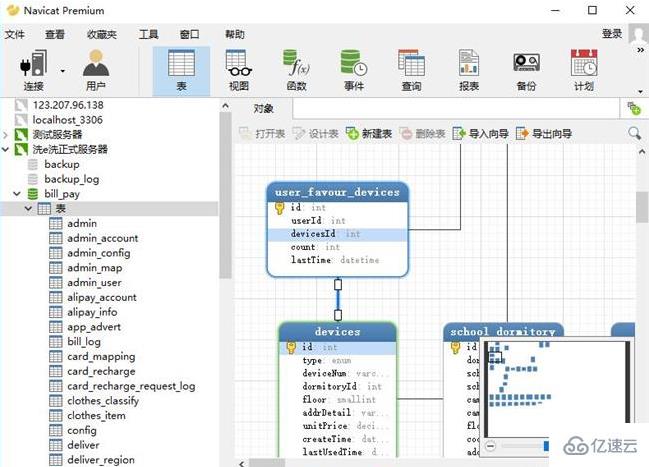Open the 视图 views section
The image size is (649, 467).
pyautogui.click(x=239, y=70)
